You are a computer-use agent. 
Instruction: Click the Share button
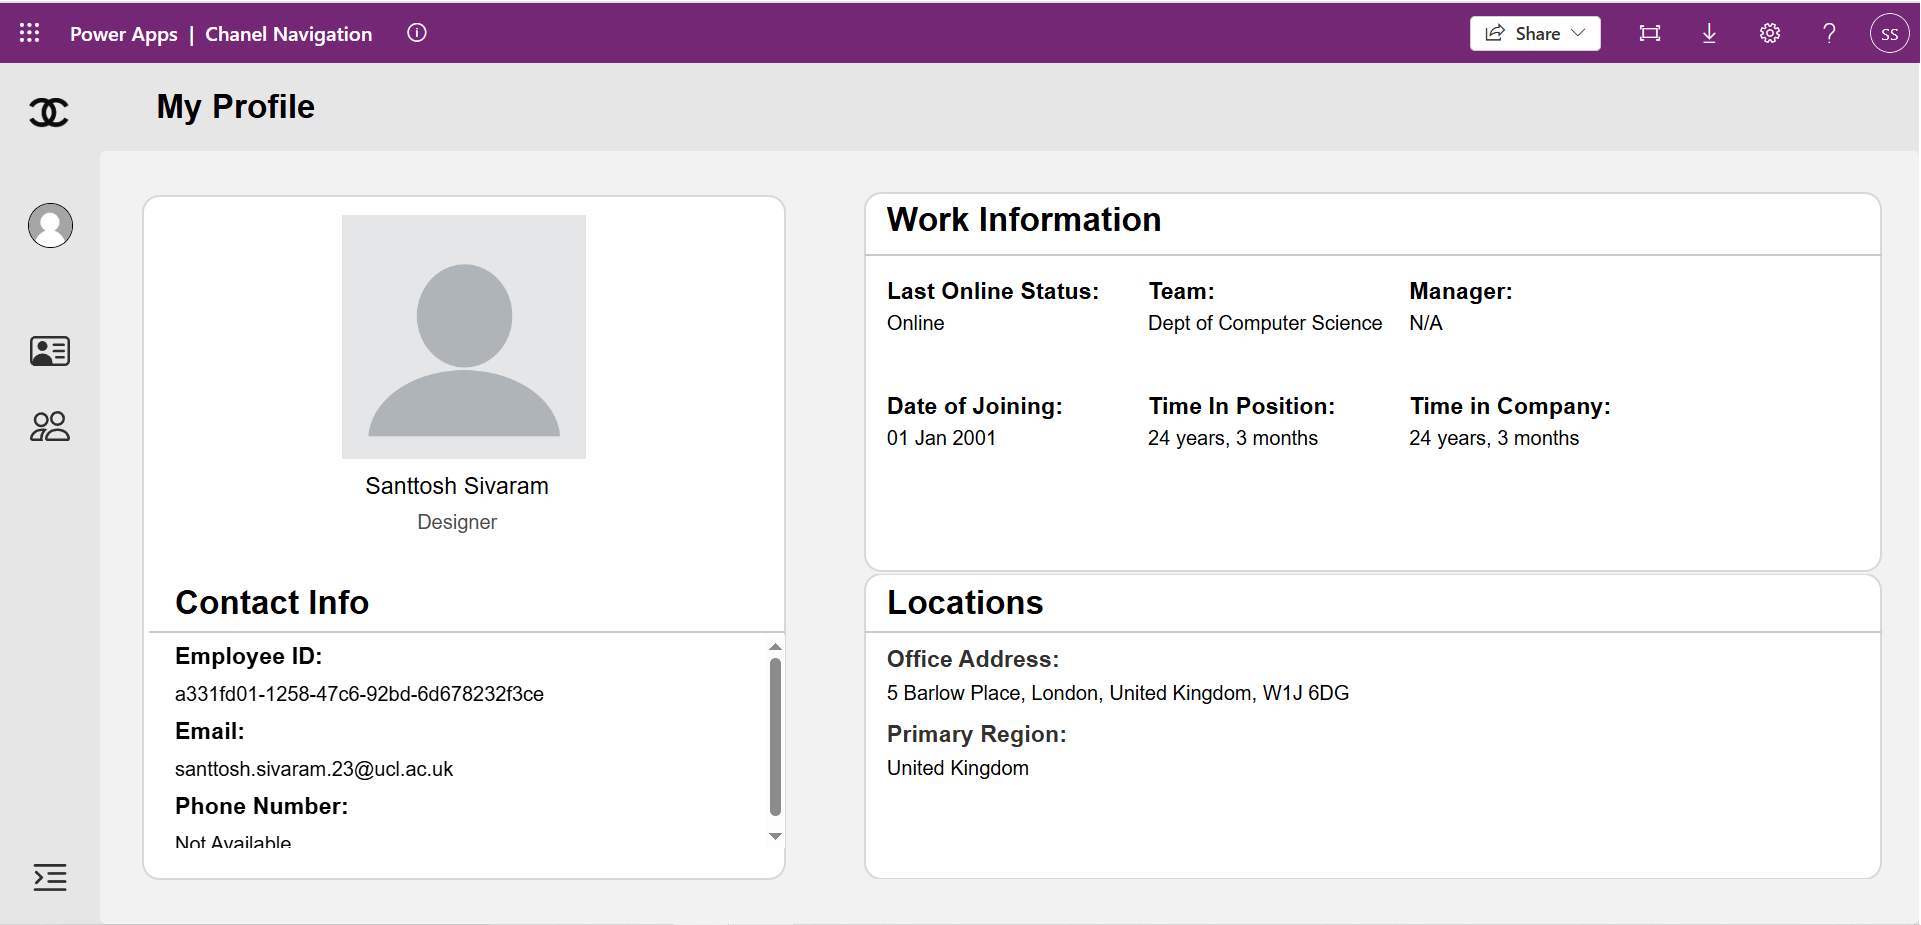tap(1522, 33)
